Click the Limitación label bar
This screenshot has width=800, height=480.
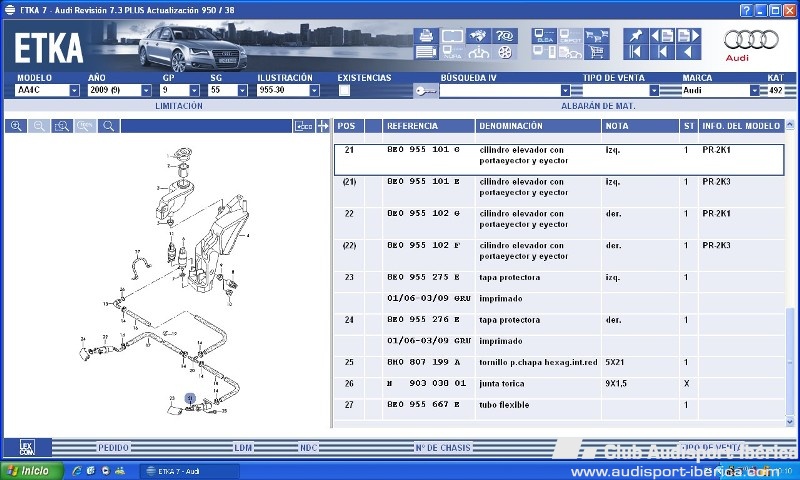click(x=179, y=106)
